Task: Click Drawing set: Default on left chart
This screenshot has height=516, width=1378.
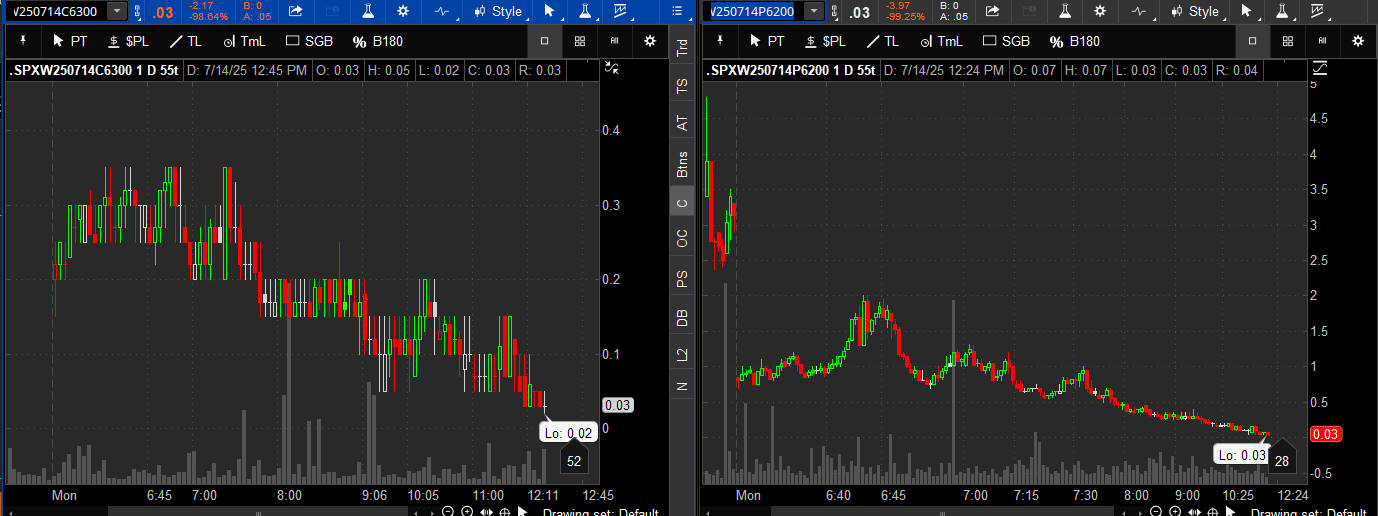Action: click(599, 512)
